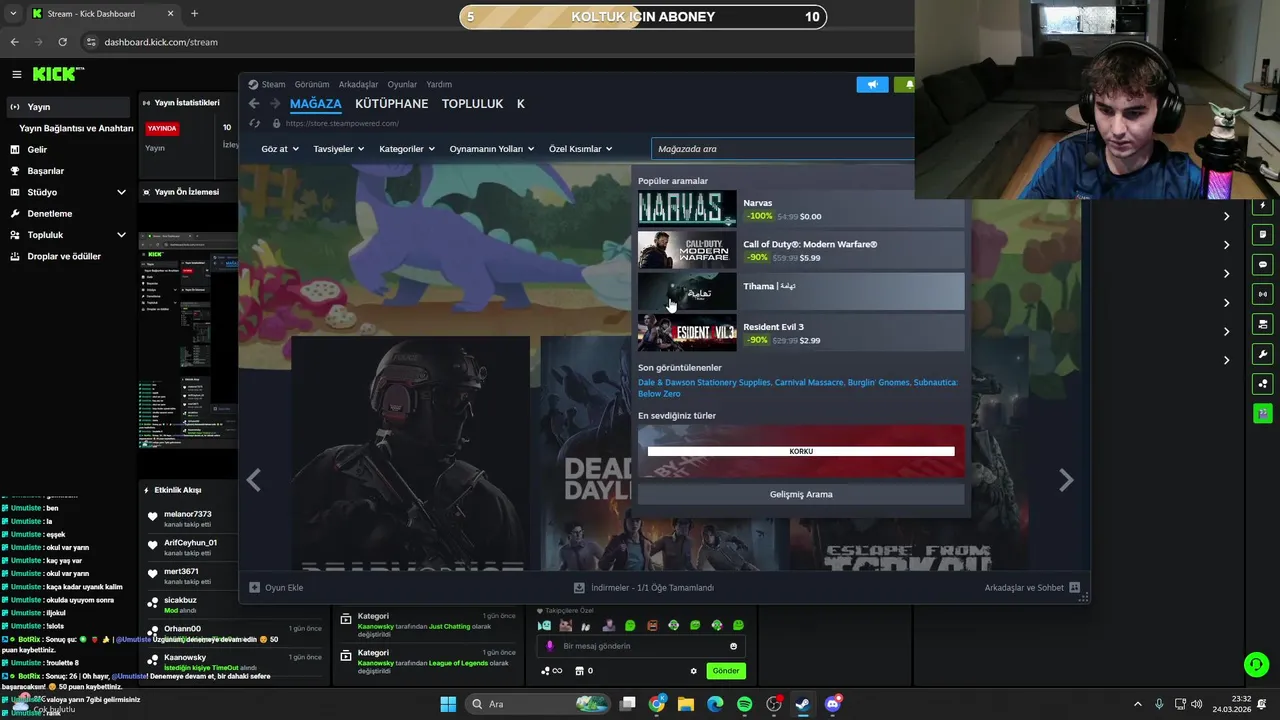Click the lightning bolt icon in Kick right rail
Viewport: 1280px width, 720px height.
point(1263,206)
